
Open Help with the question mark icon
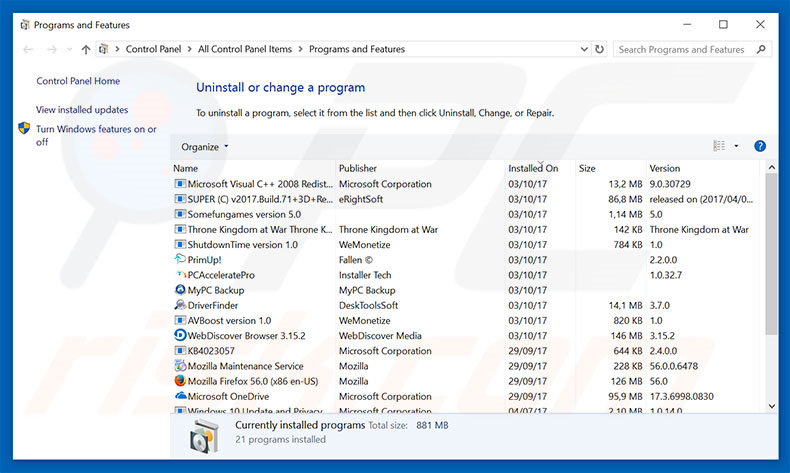(760, 146)
